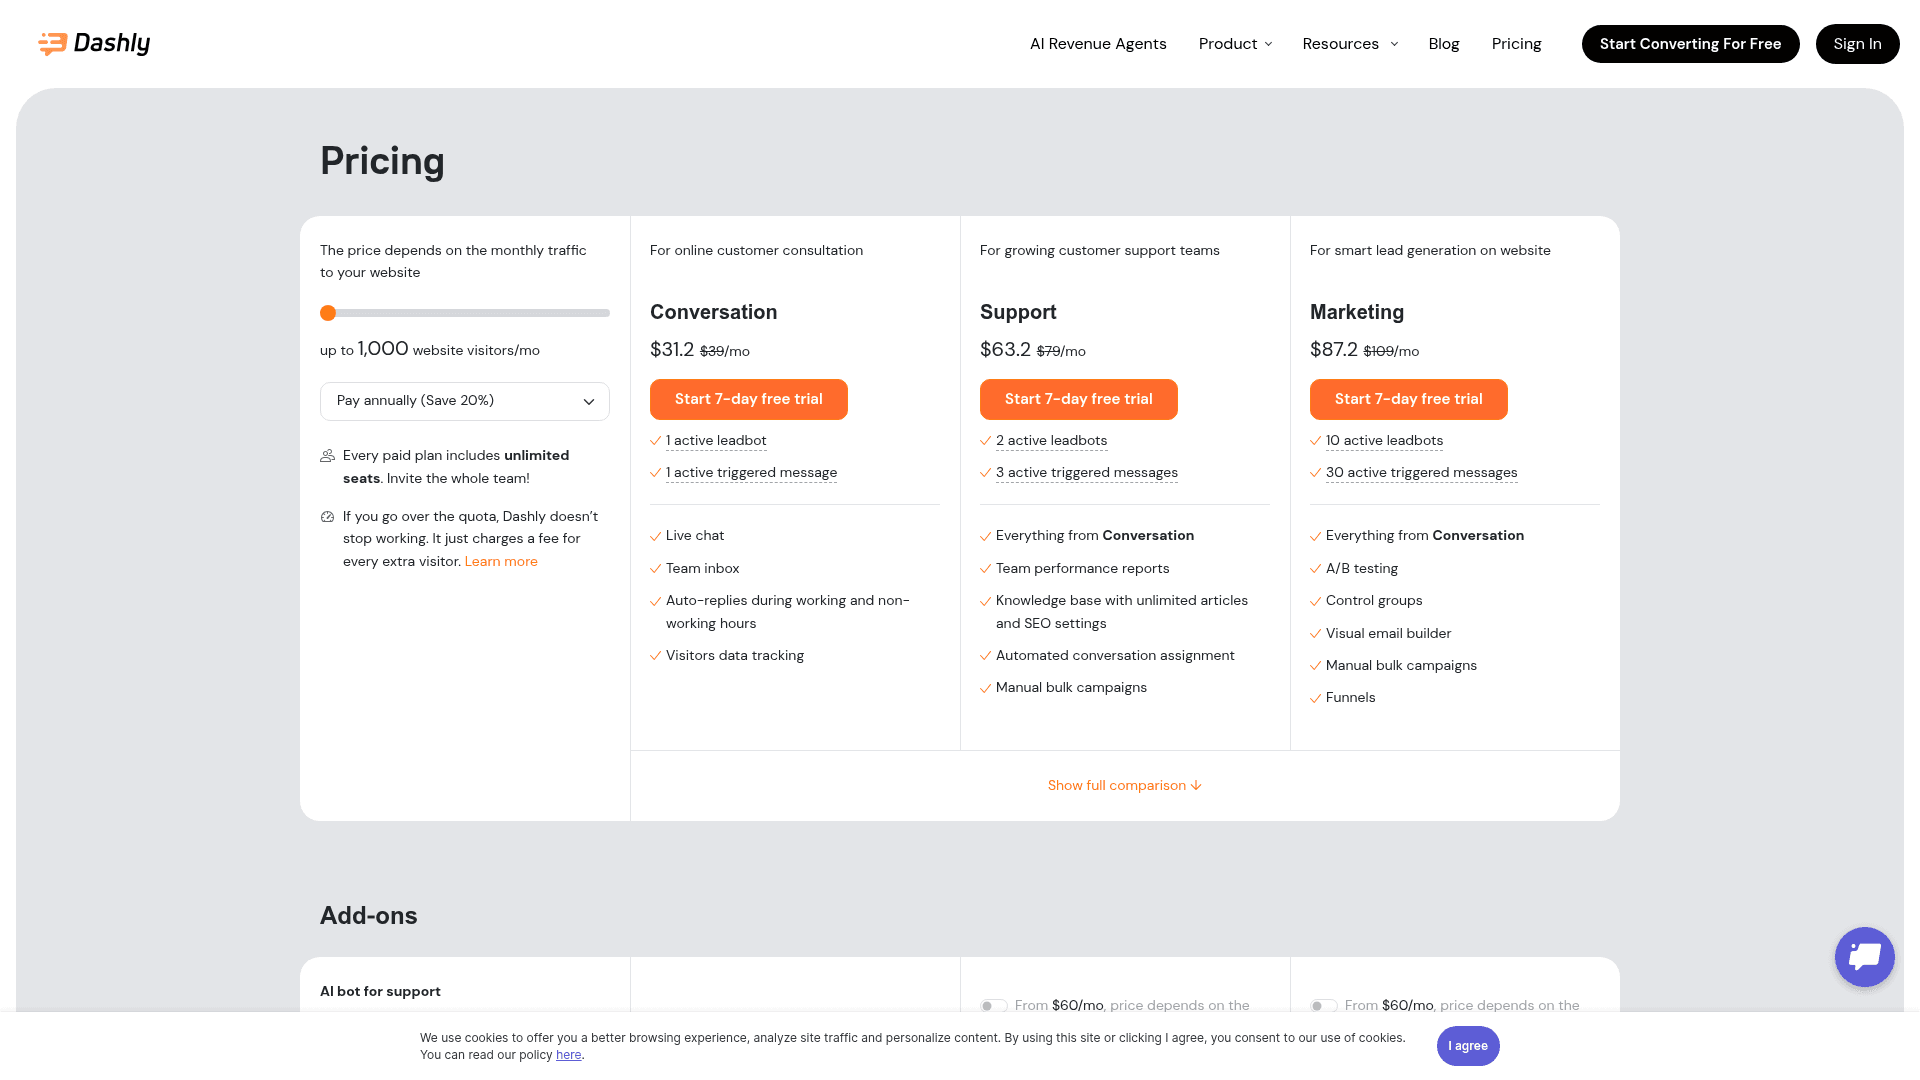The image size is (1920, 1080).
Task: Go to the Blog
Action: point(1444,44)
